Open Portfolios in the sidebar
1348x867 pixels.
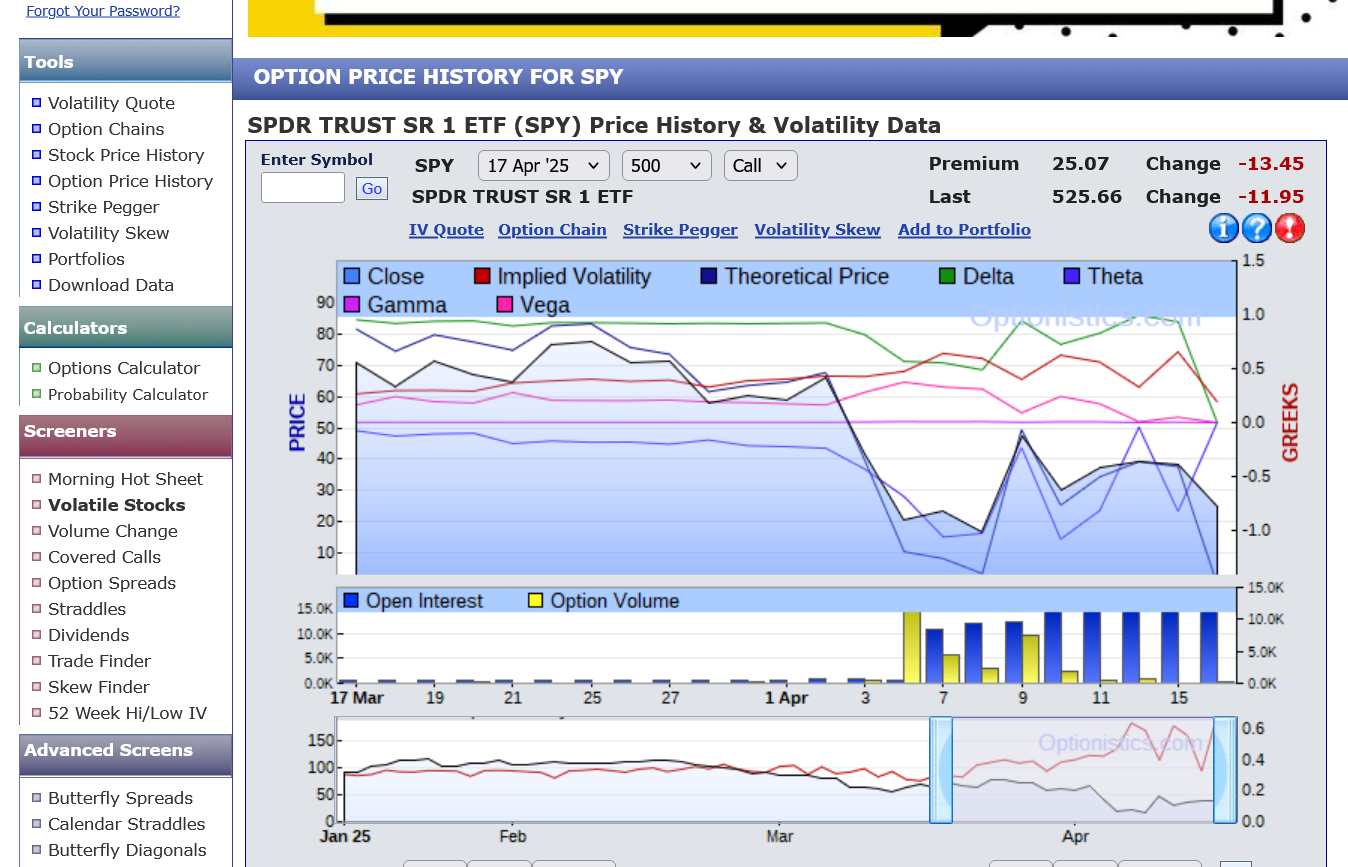coord(86,259)
